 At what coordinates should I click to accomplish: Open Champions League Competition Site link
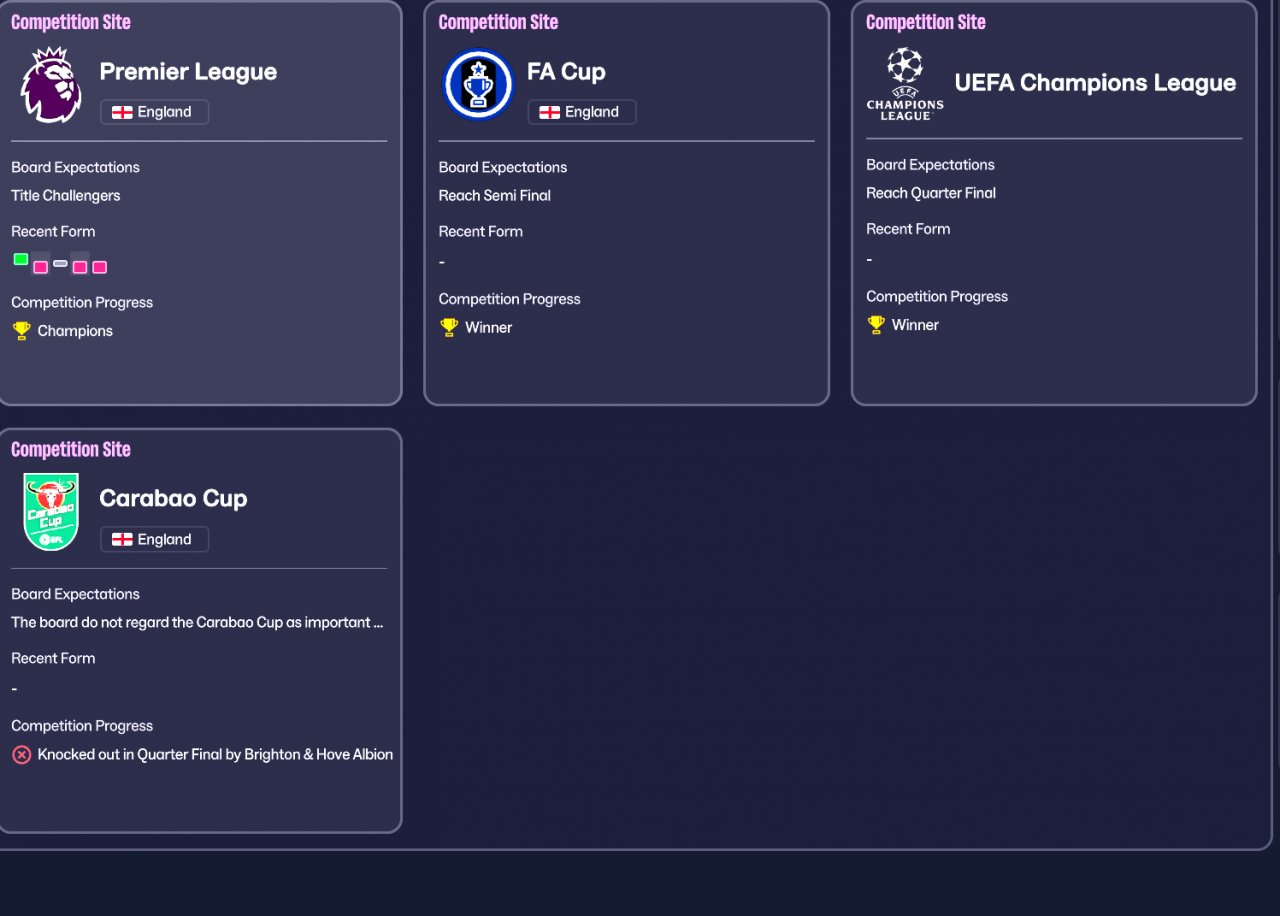click(925, 22)
